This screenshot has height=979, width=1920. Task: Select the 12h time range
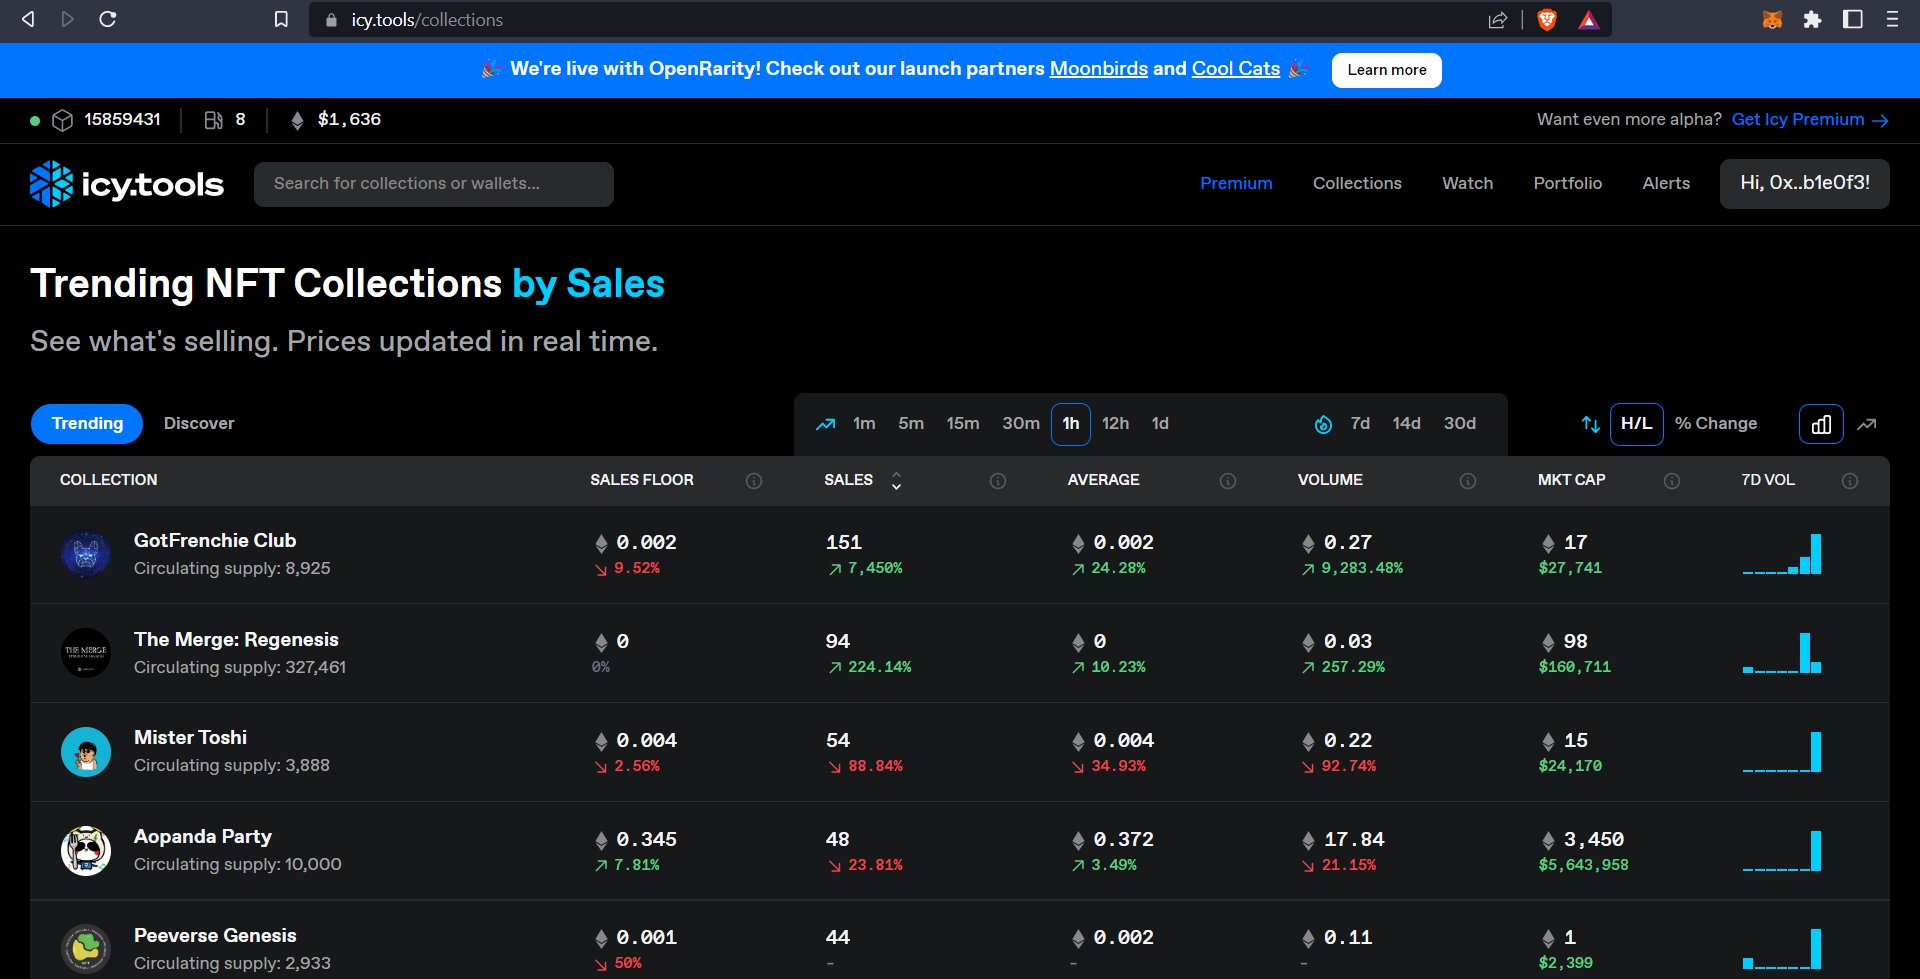(1116, 424)
